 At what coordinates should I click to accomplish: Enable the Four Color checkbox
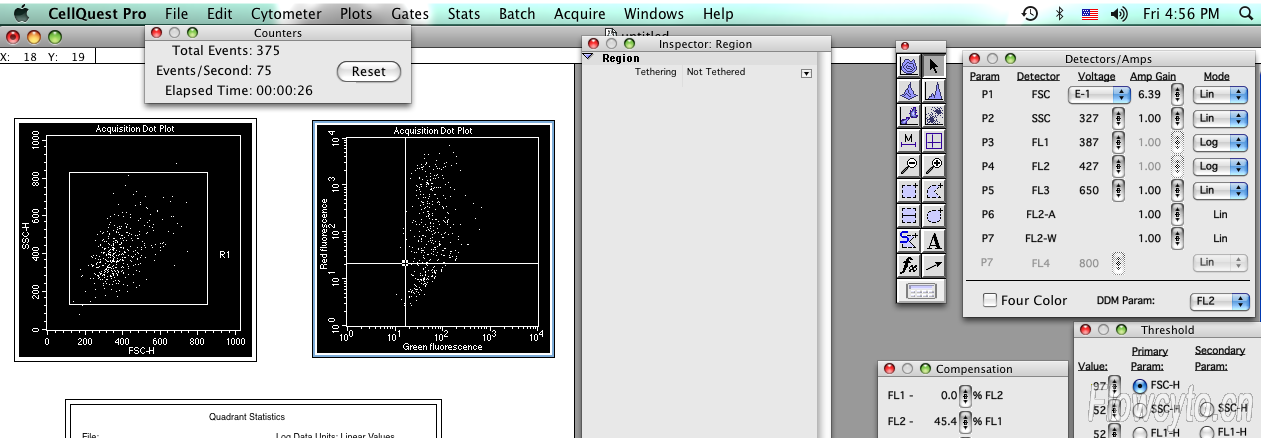(x=990, y=300)
